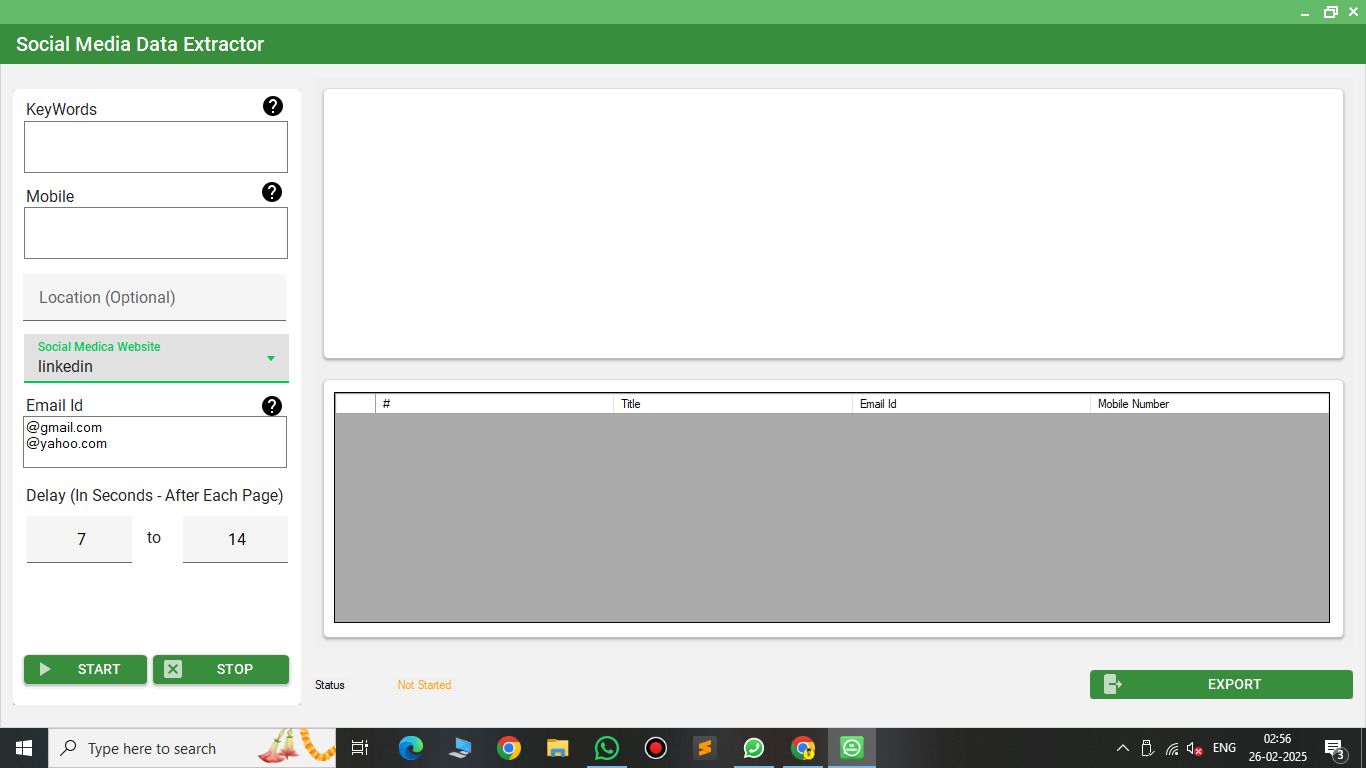Viewport: 1366px width, 768px height.
Task: Focus the Mobile text box
Action: [156, 233]
